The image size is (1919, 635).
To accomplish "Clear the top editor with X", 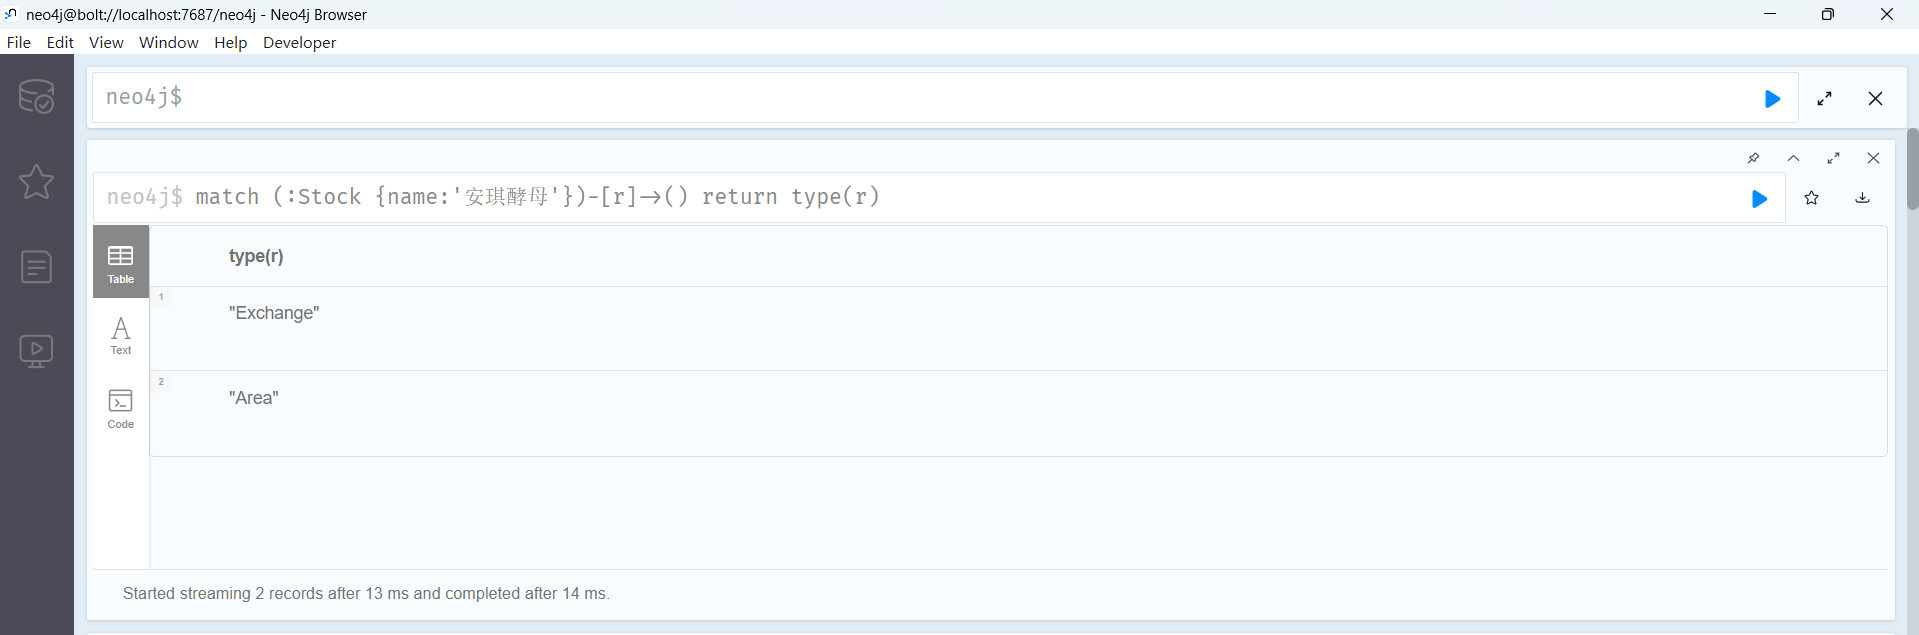I will (1875, 99).
